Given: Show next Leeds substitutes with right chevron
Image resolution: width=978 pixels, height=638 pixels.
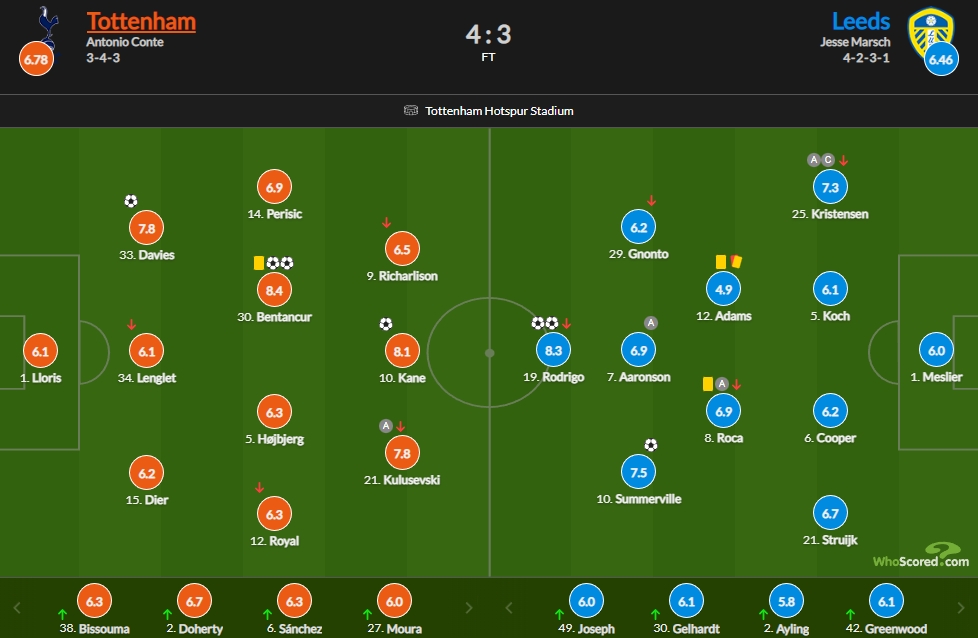Looking at the screenshot, I should pos(961,607).
